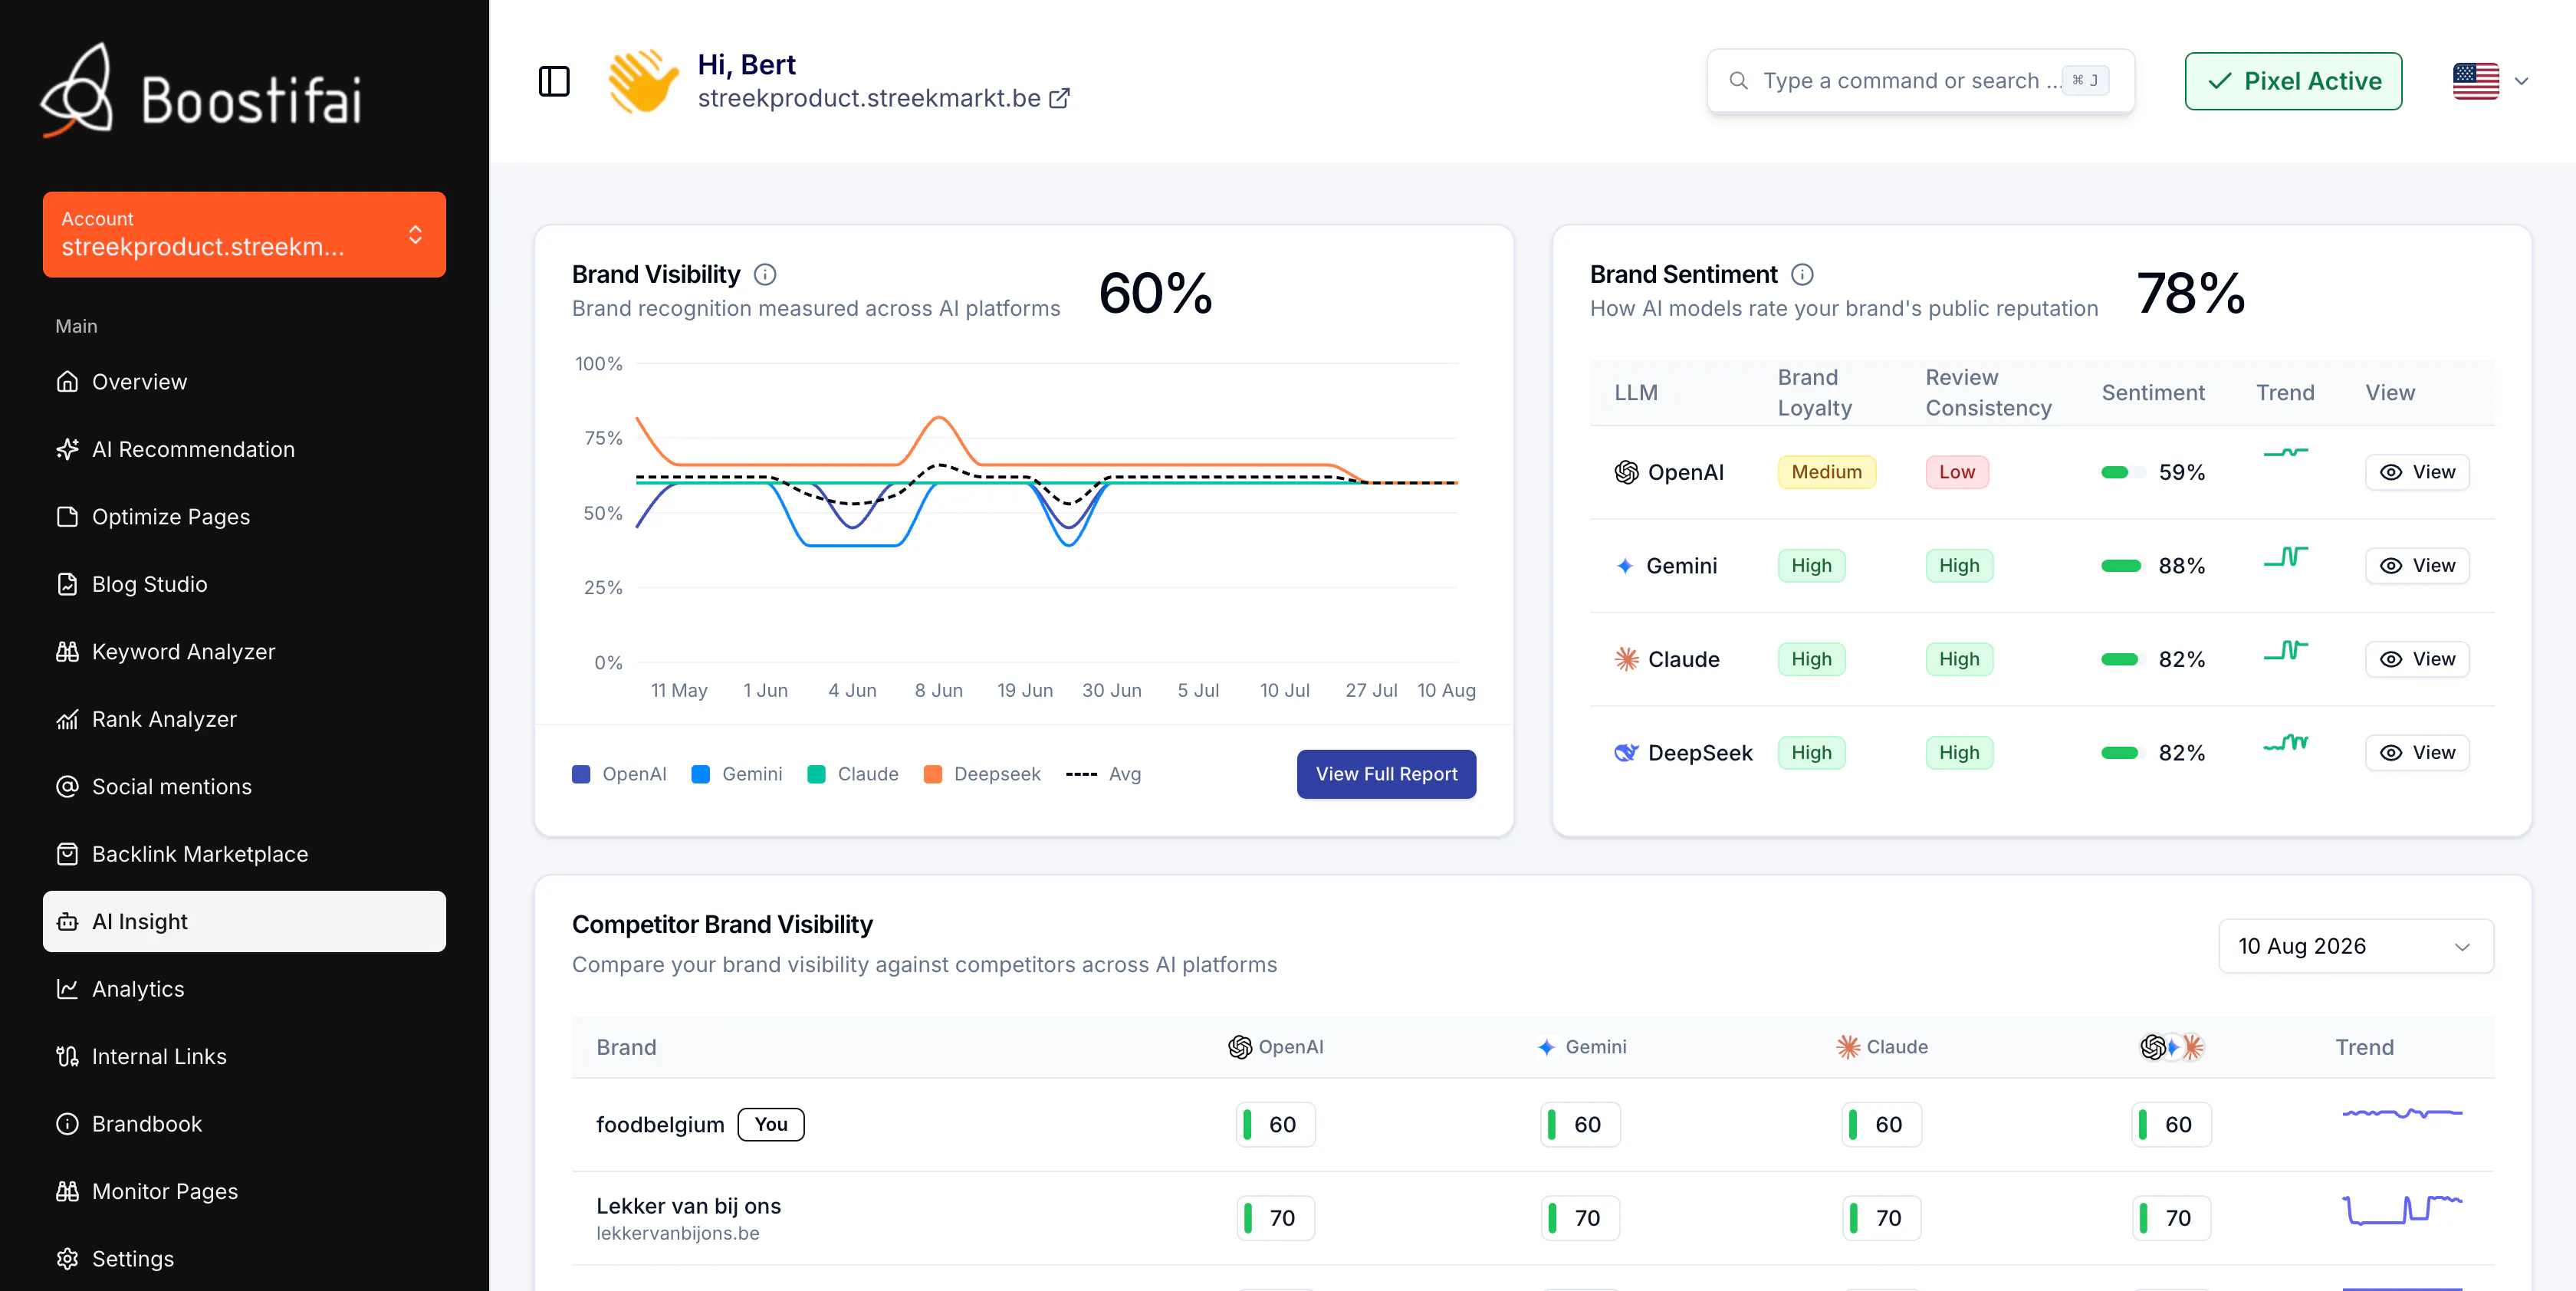Select Backlink Marketplace
This screenshot has height=1291, width=2576.
coord(244,854)
